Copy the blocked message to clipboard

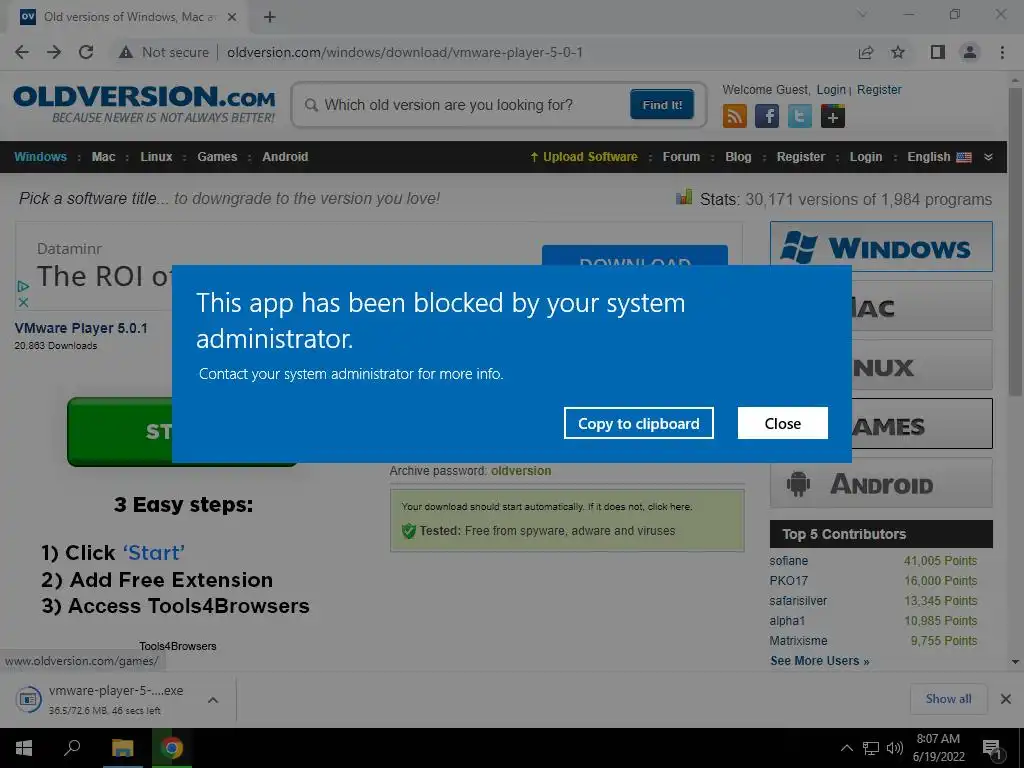[639, 423]
